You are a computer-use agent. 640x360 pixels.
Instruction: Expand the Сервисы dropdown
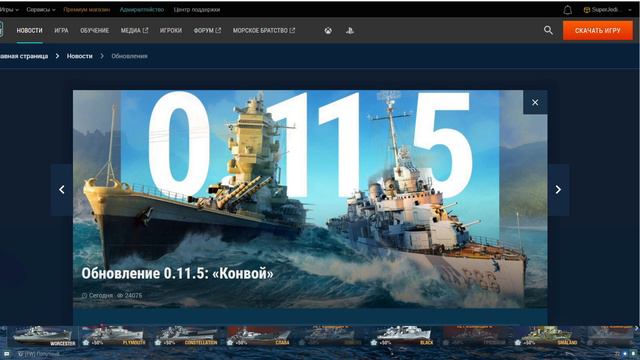pyautogui.click(x=41, y=9)
